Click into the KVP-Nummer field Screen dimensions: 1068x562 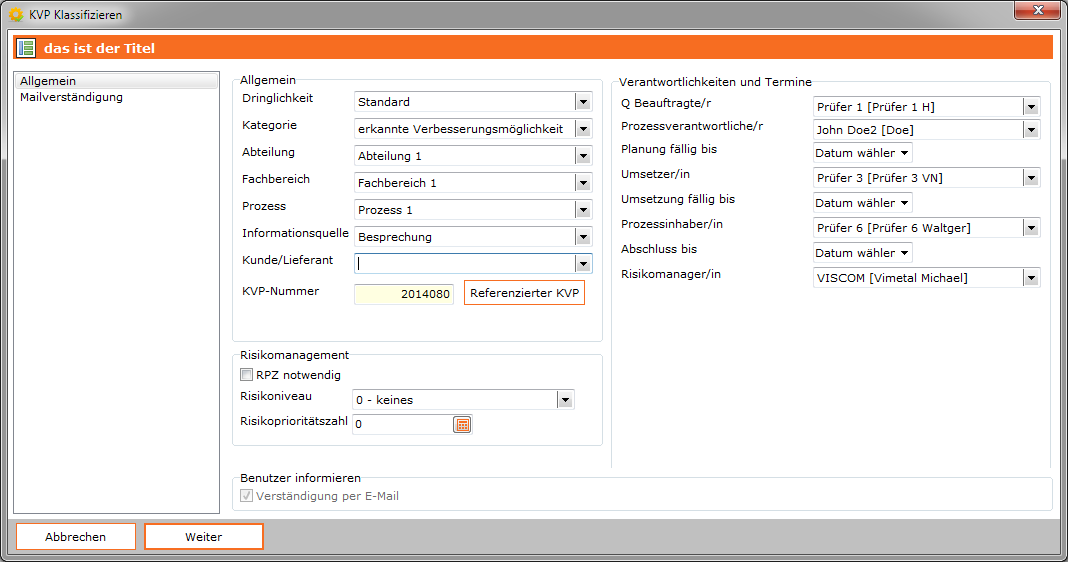point(404,294)
